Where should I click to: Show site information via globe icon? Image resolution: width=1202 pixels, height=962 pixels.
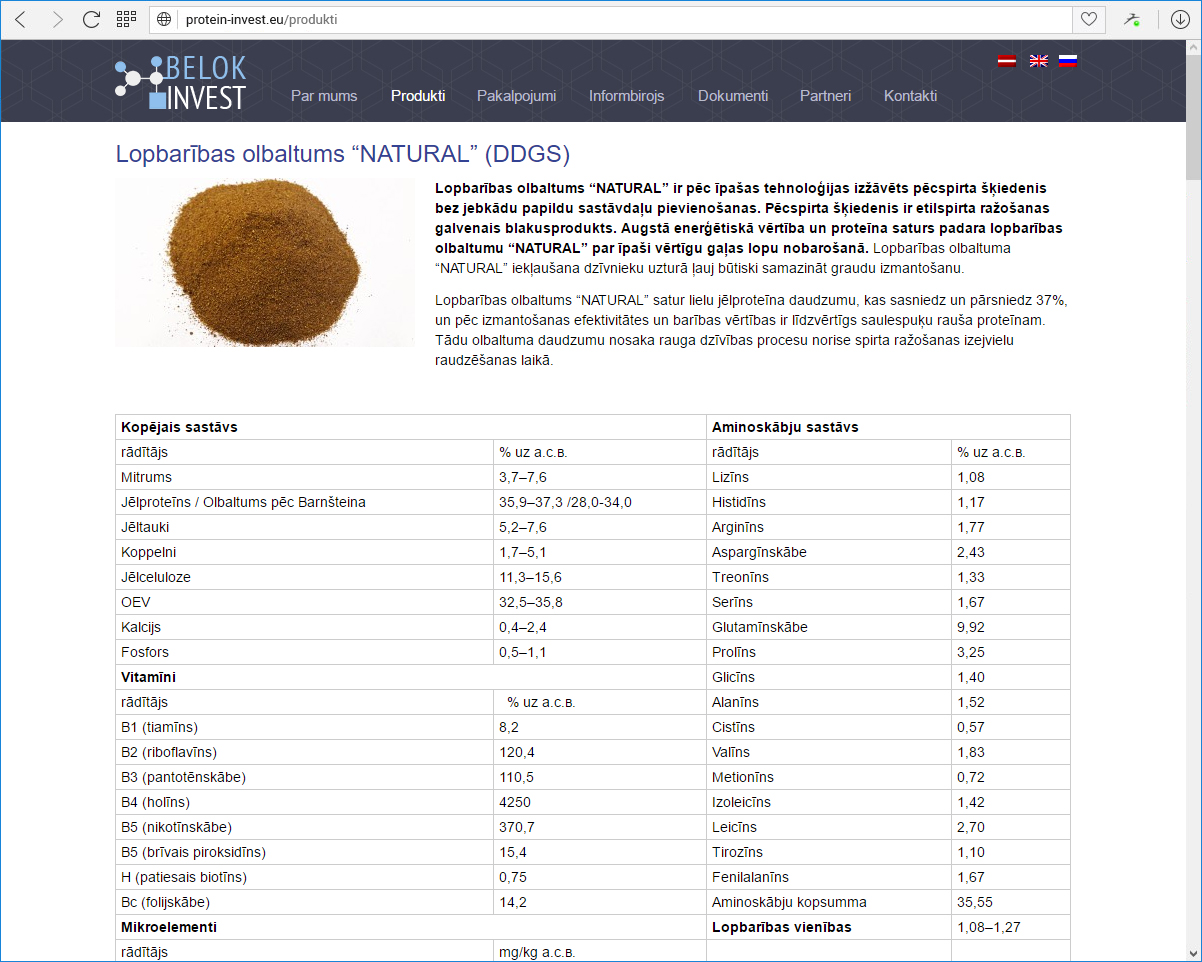point(166,19)
